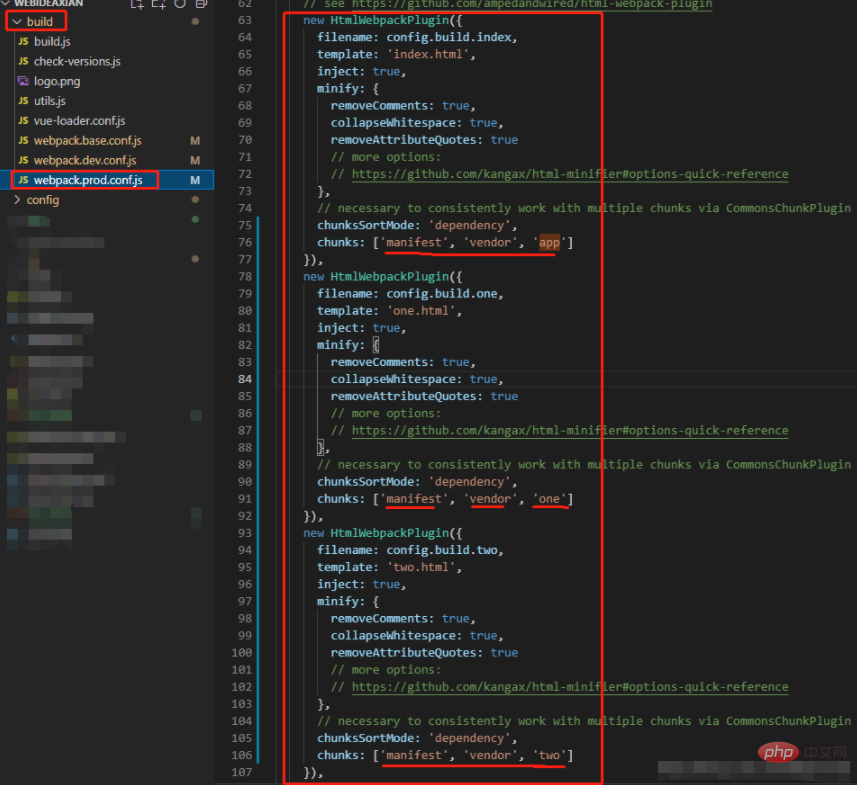Collapse the WEBIDEAXIAN root section chevron
The height and width of the screenshot is (785, 857).
coord(6,3)
